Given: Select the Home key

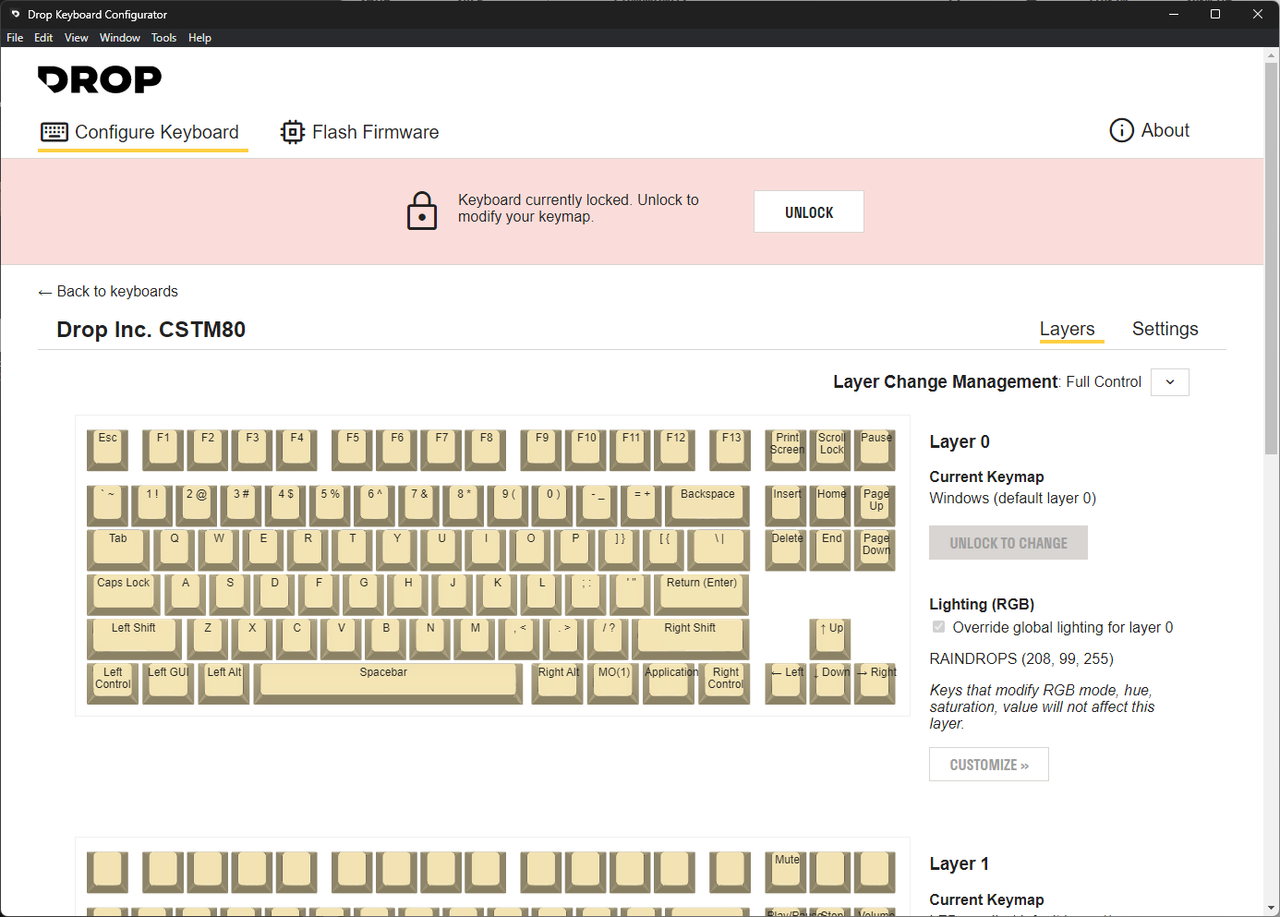Looking at the screenshot, I should 831,505.
